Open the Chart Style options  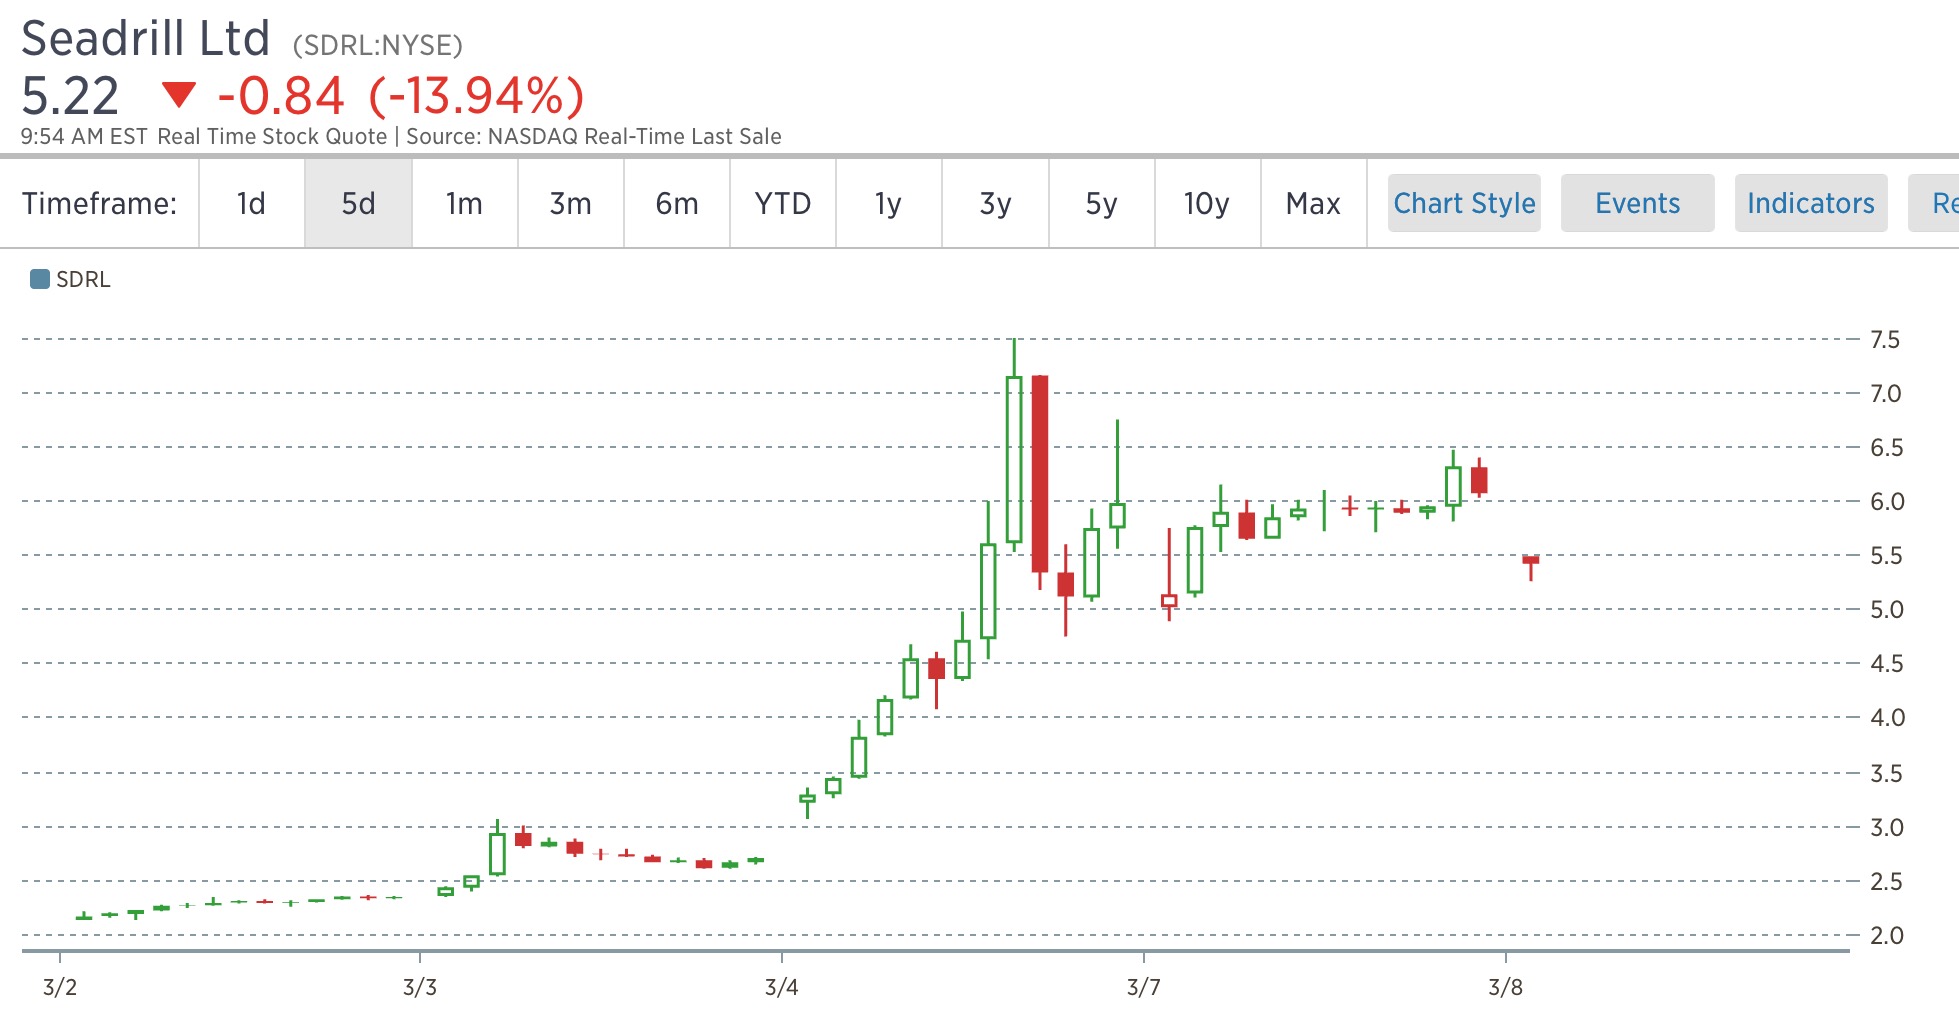[x=1464, y=203]
